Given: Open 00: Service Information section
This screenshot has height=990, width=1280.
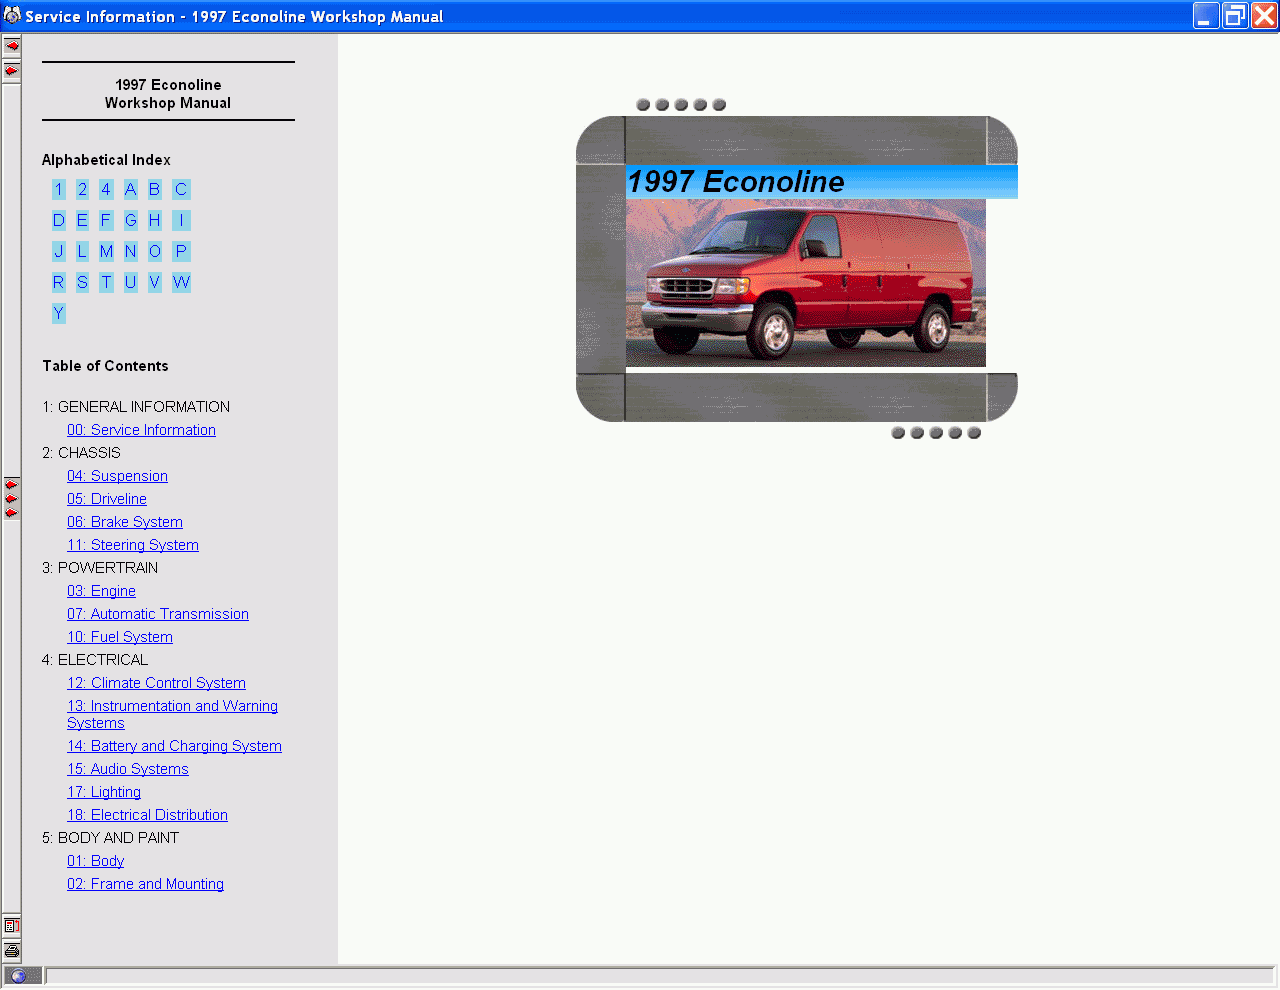Looking at the screenshot, I should 141,430.
